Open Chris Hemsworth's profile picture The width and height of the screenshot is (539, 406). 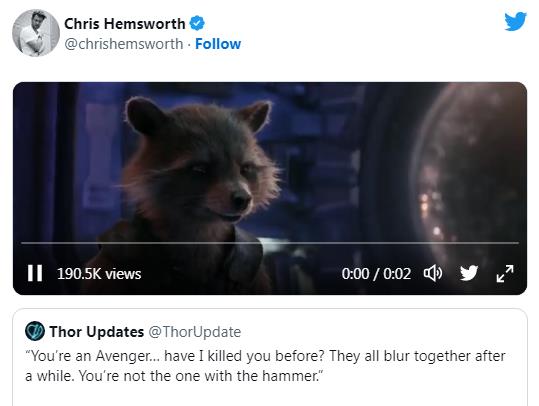[36, 33]
